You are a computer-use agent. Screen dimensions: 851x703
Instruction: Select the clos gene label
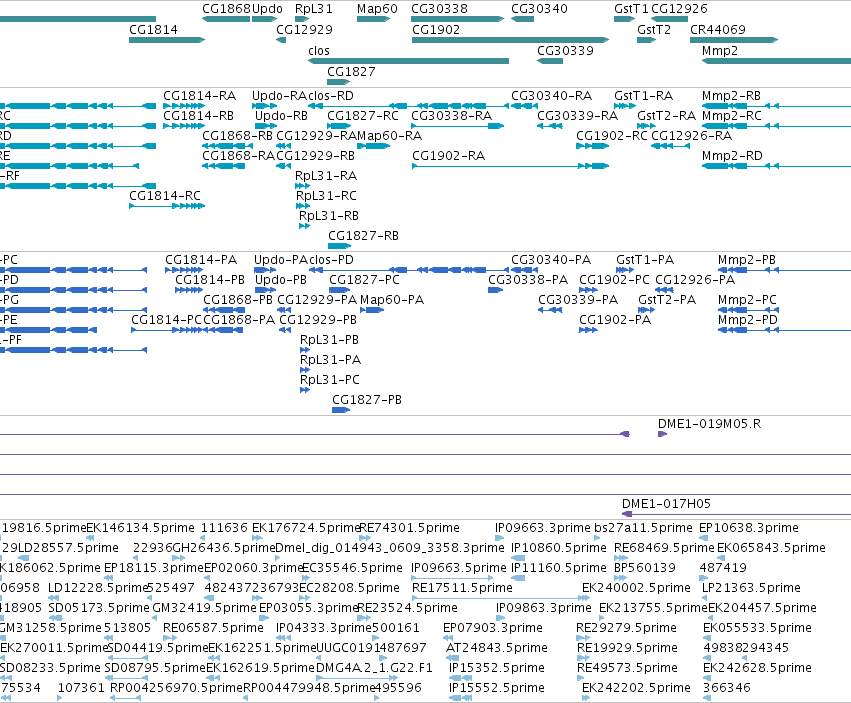(x=319, y=50)
